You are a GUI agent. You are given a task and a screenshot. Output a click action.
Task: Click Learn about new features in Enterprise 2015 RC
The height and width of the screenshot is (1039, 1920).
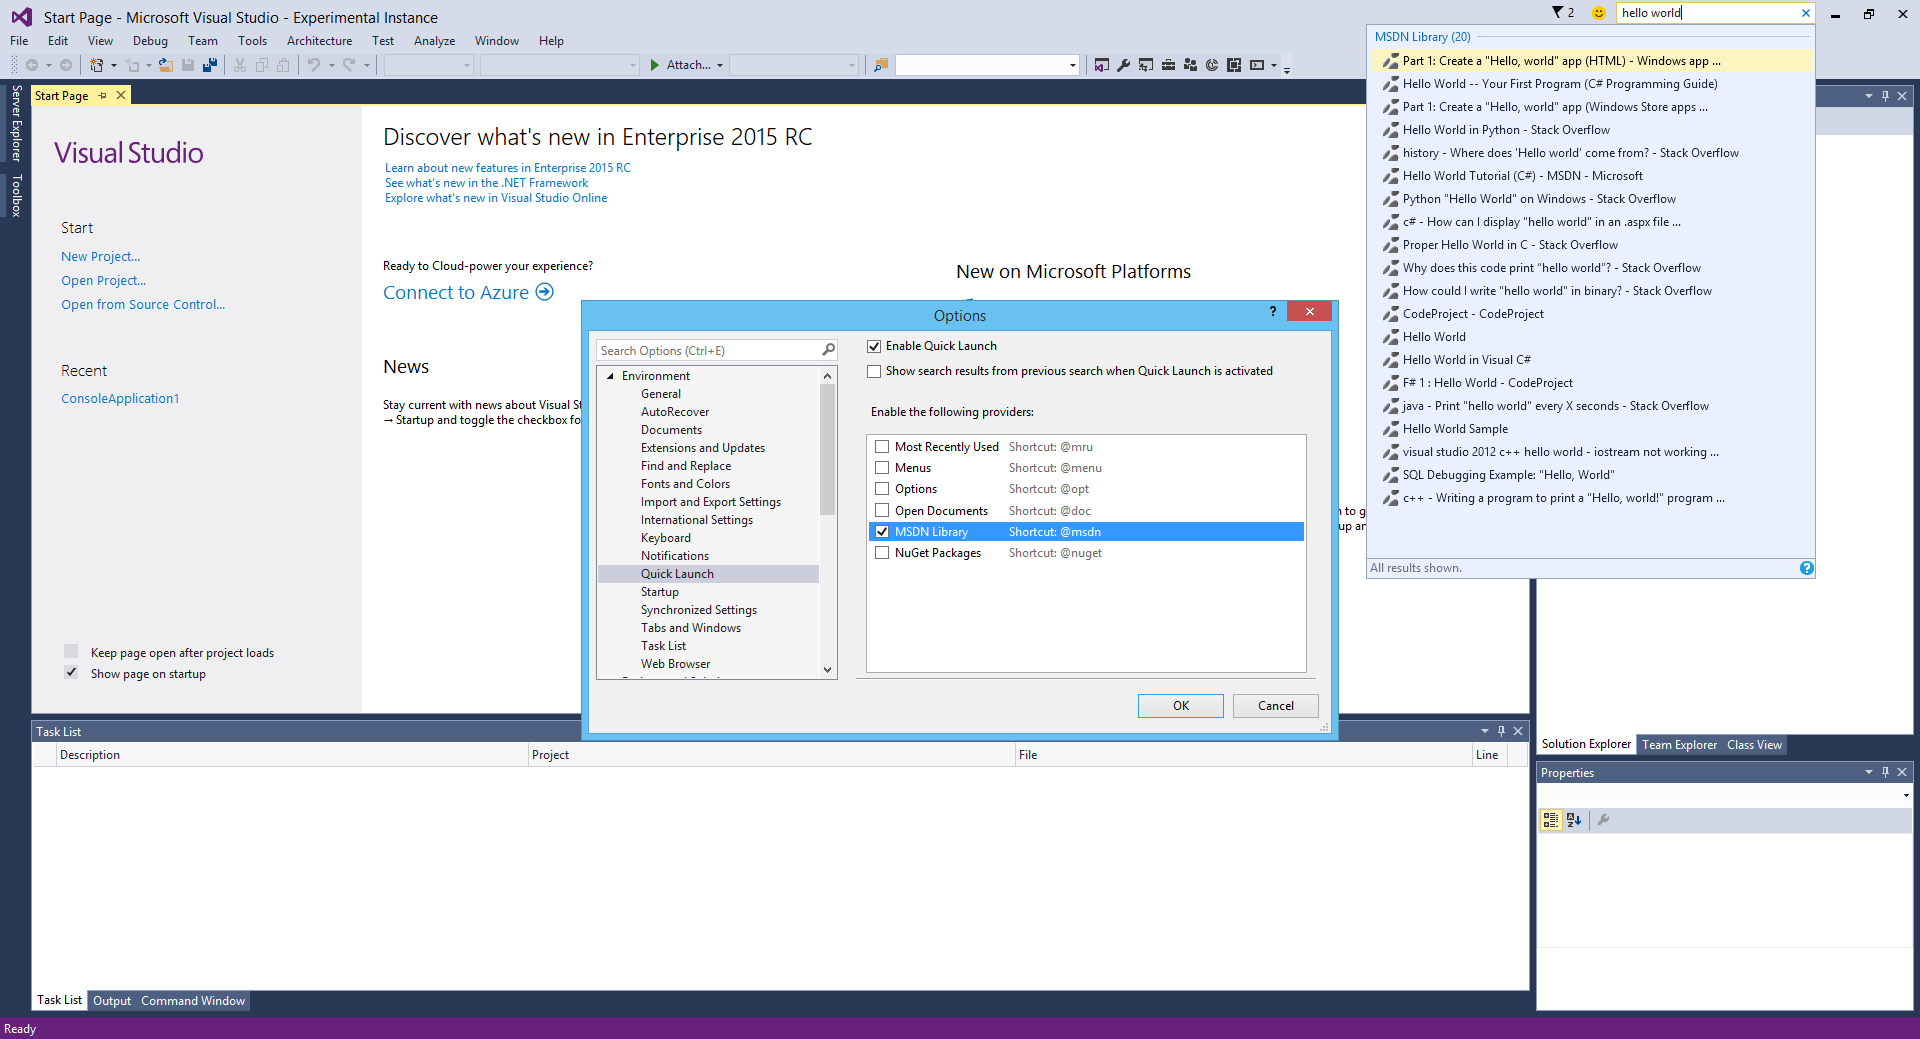point(508,168)
